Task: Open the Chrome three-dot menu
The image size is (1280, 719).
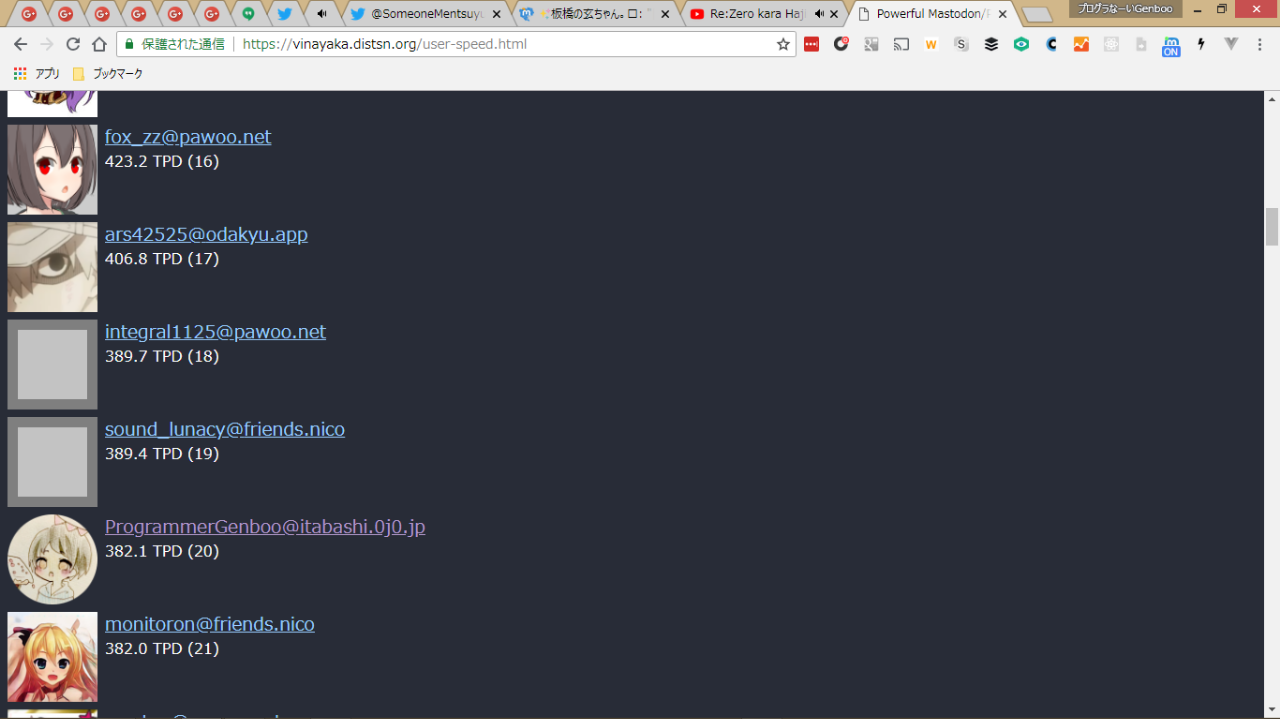Action: [x=1261, y=44]
